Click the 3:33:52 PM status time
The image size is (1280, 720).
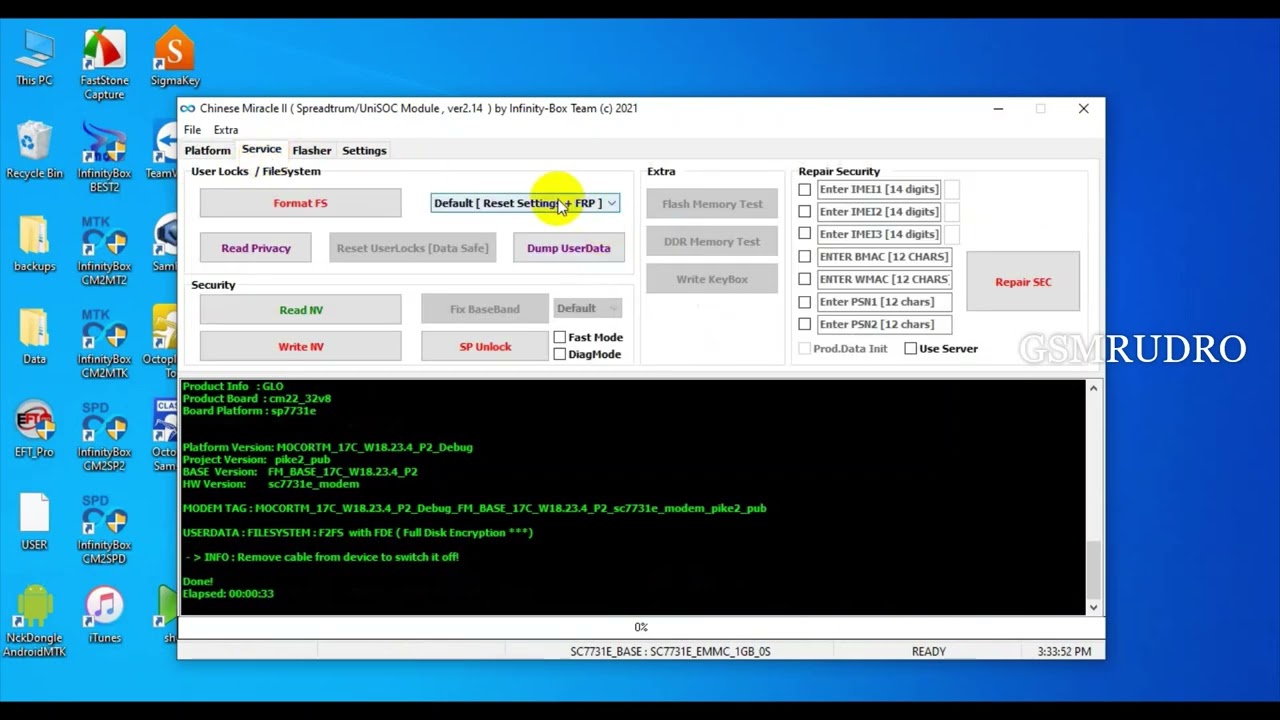point(1064,651)
